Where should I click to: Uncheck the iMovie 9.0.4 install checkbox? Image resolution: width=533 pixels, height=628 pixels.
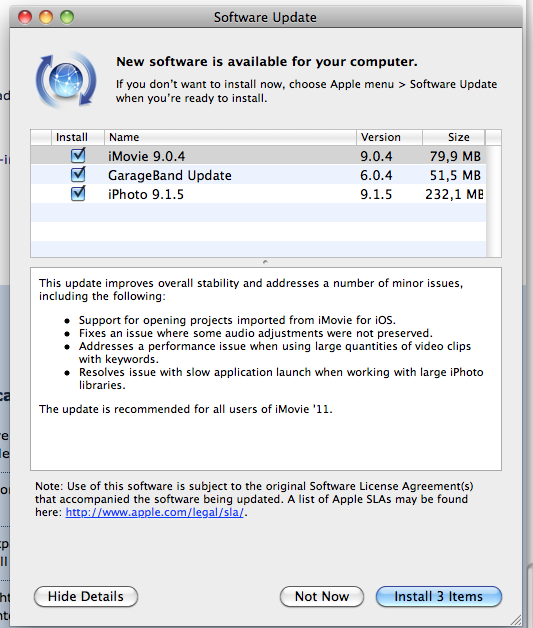click(x=78, y=155)
